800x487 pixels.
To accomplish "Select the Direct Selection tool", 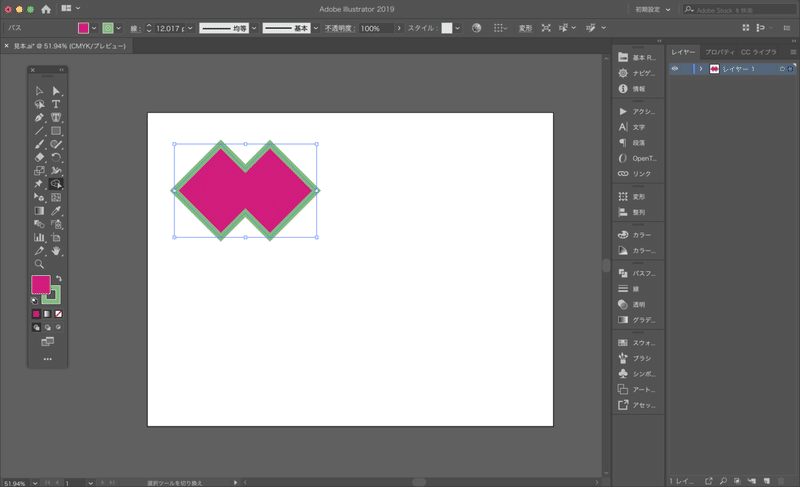I will click(x=56, y=91).
